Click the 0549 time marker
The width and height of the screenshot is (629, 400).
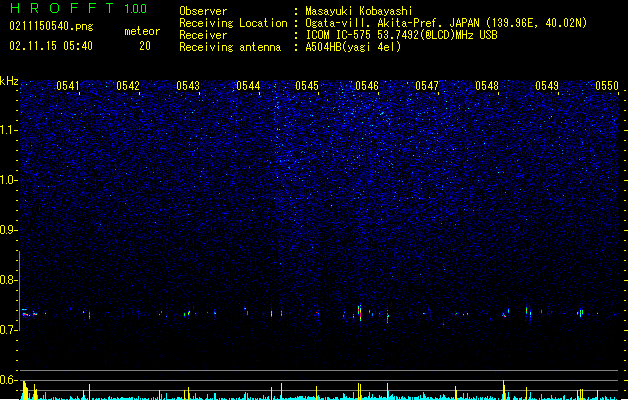tap(547, 85)
